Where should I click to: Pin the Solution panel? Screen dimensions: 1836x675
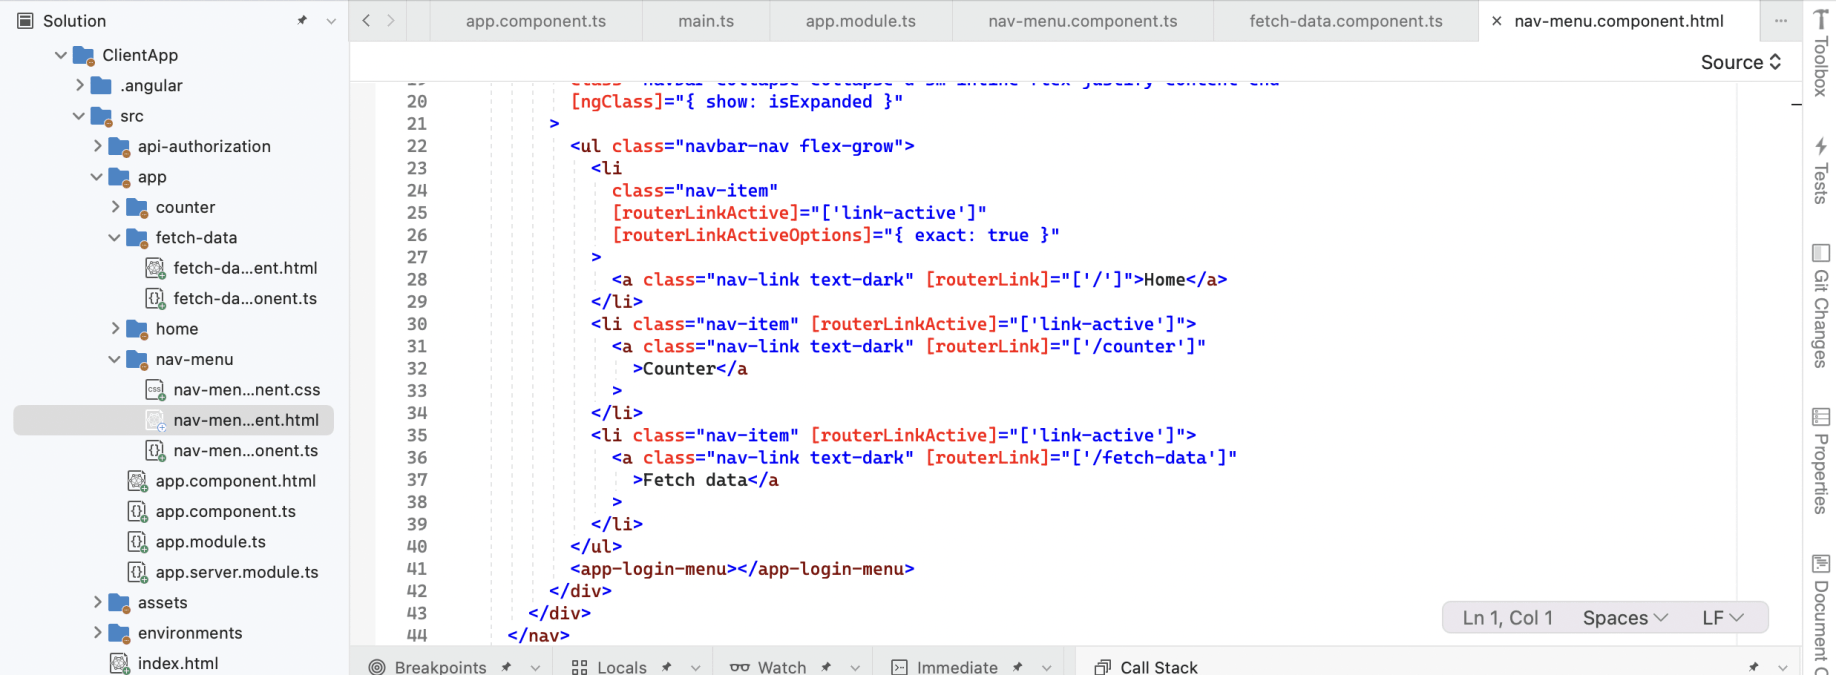coord(302,21)
